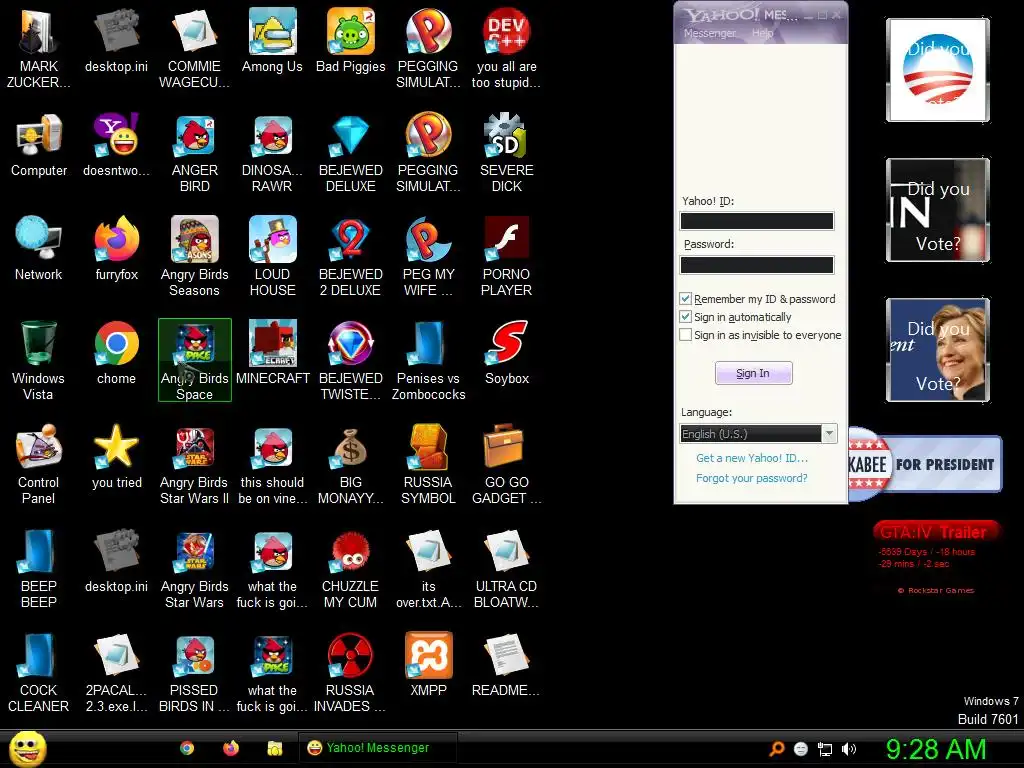
Task: Click the network tray icon
Action: (825, 749)
